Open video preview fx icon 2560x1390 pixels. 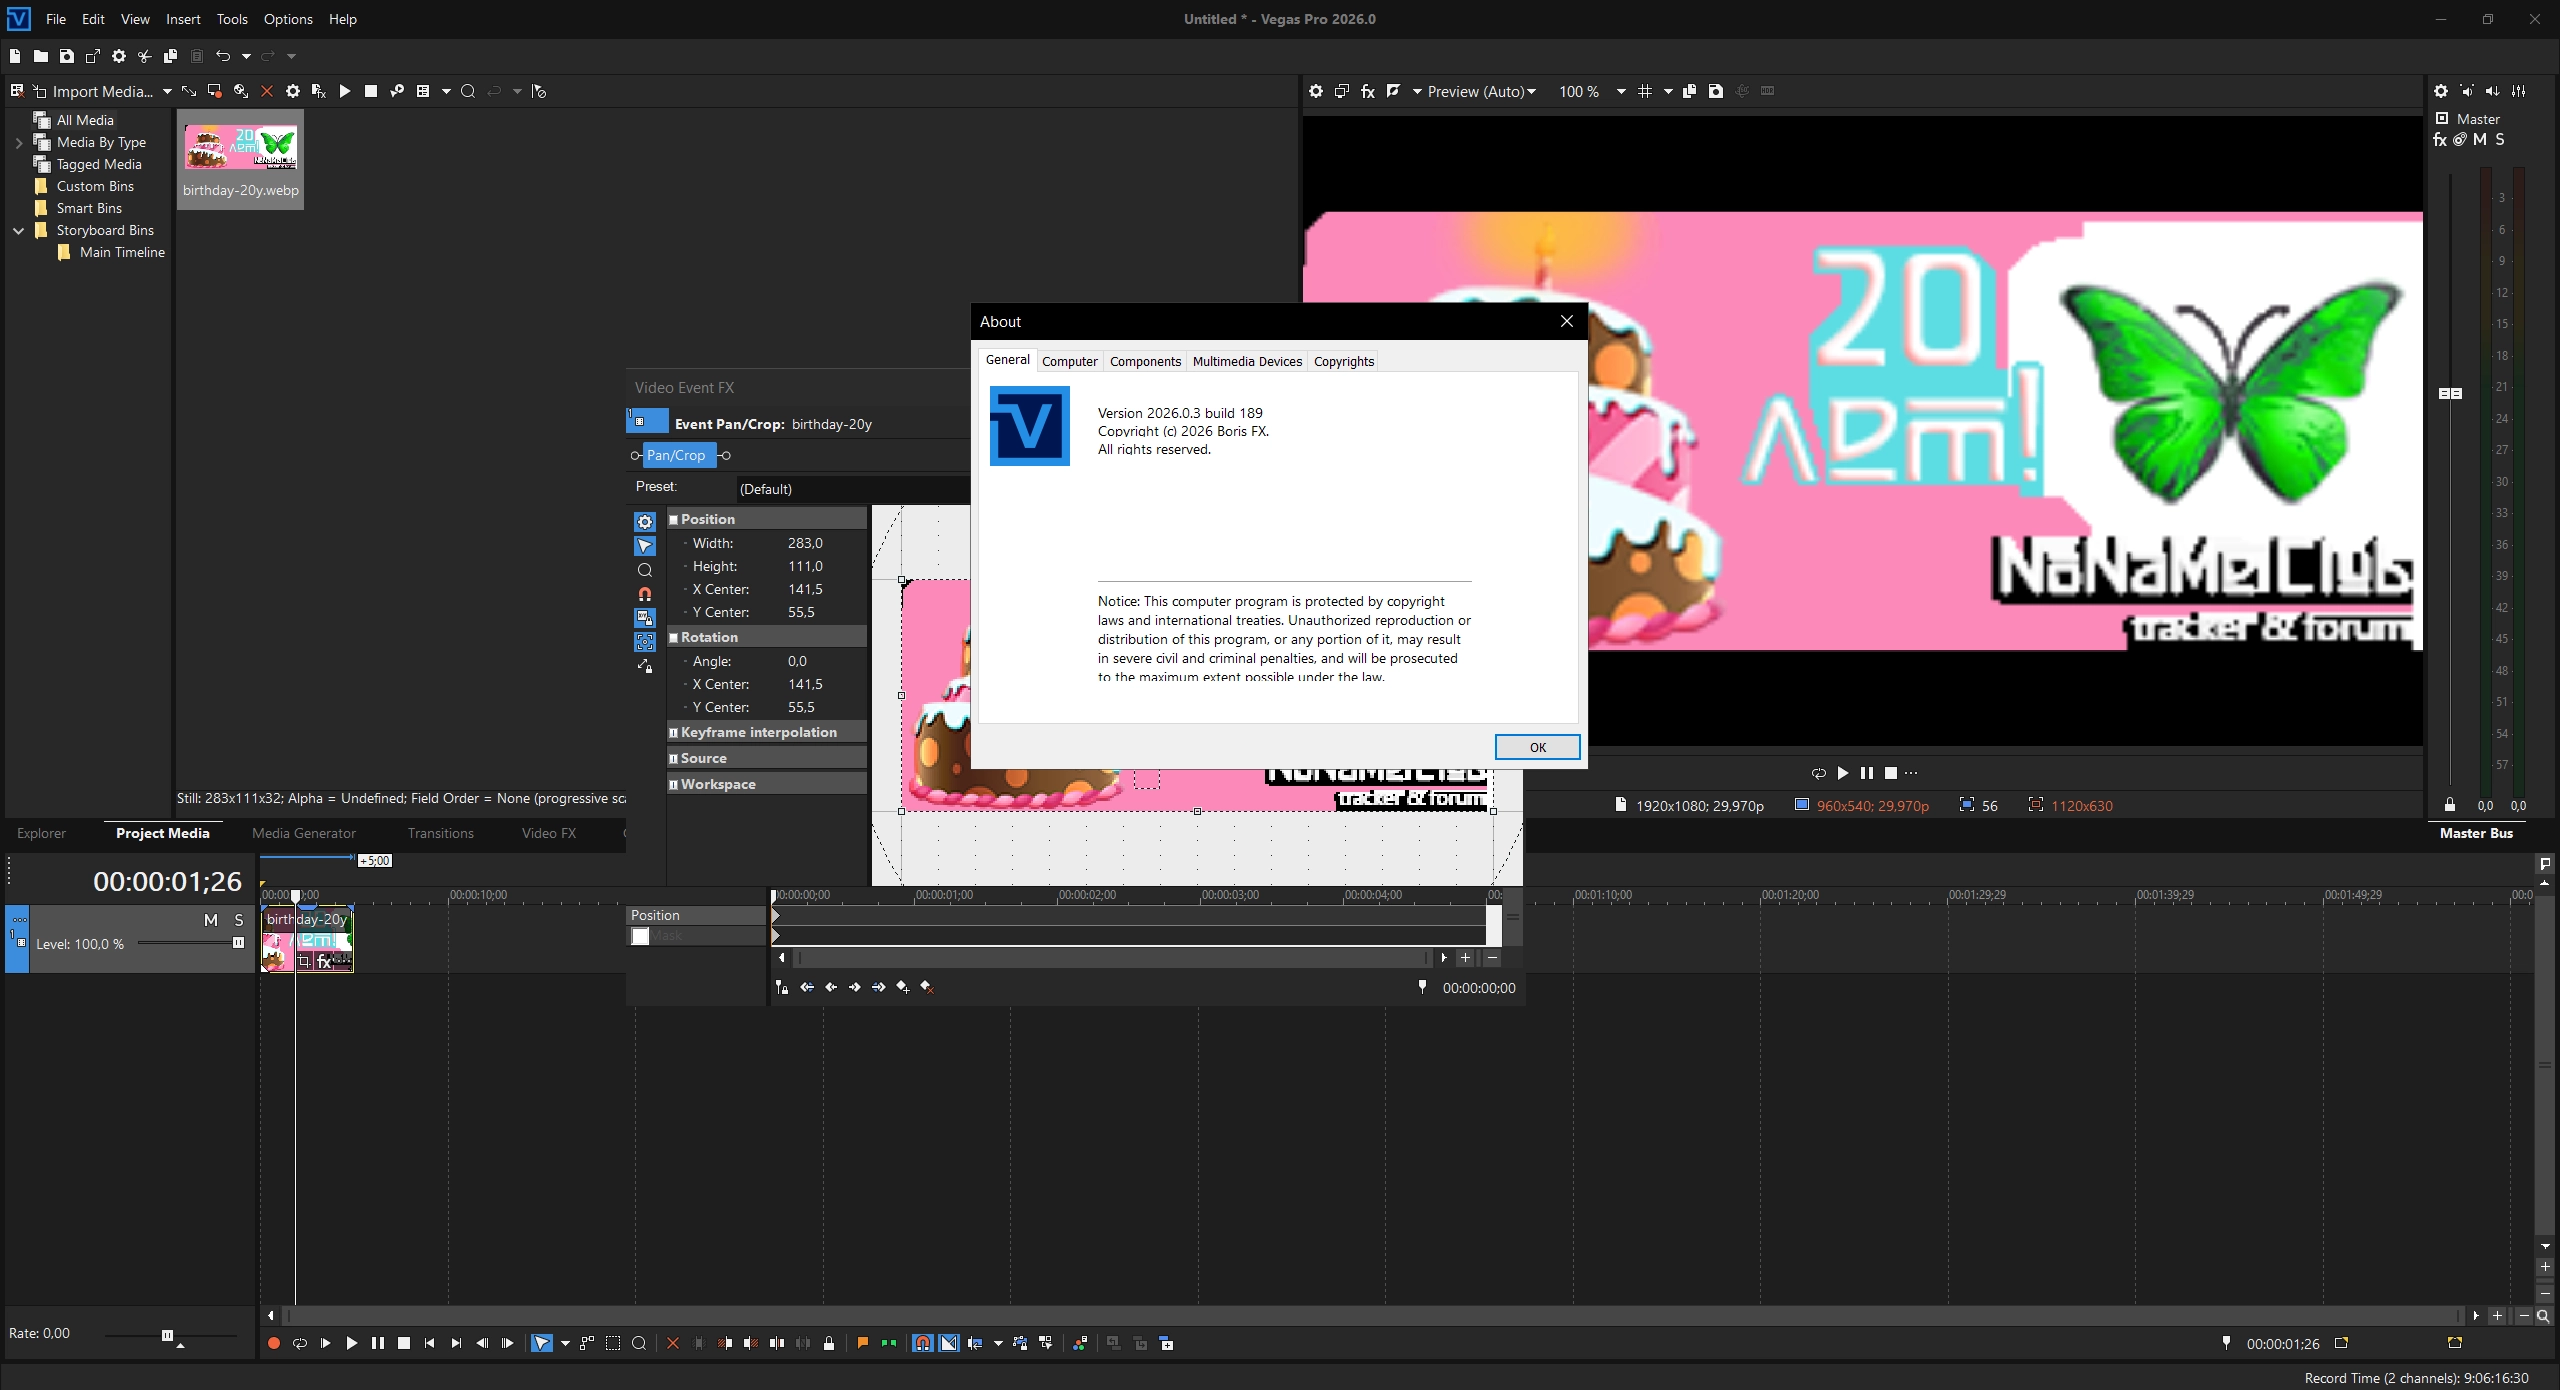coord(1367,91)
